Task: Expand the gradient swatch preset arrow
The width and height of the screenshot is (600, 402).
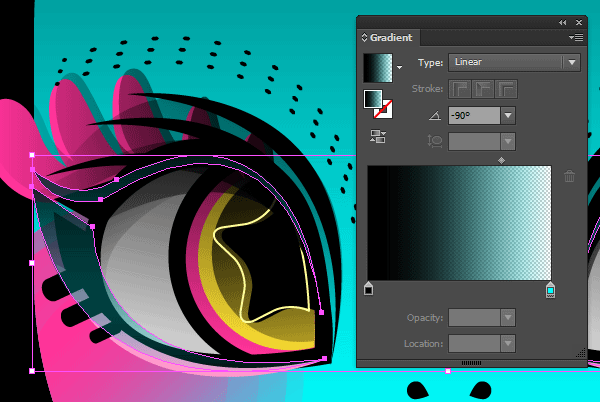Action: point(401,68)
